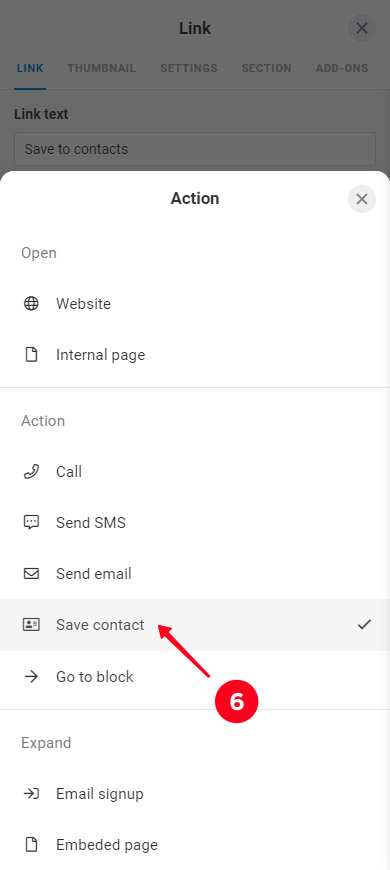This screenshot has height=870, width=390.
Task: Switch to the Thumbnail tab
Action: 102,68
